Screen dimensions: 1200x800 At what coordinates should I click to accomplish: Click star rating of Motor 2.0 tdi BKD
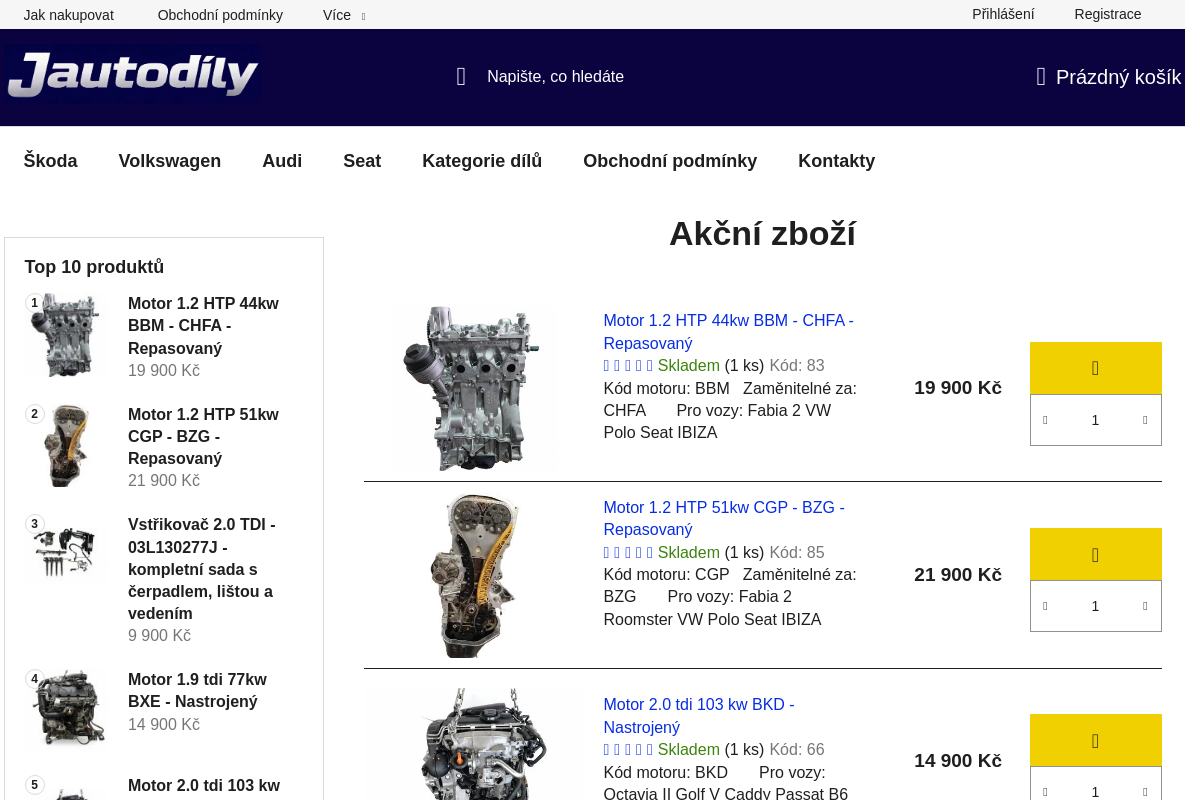coord(628,750)
